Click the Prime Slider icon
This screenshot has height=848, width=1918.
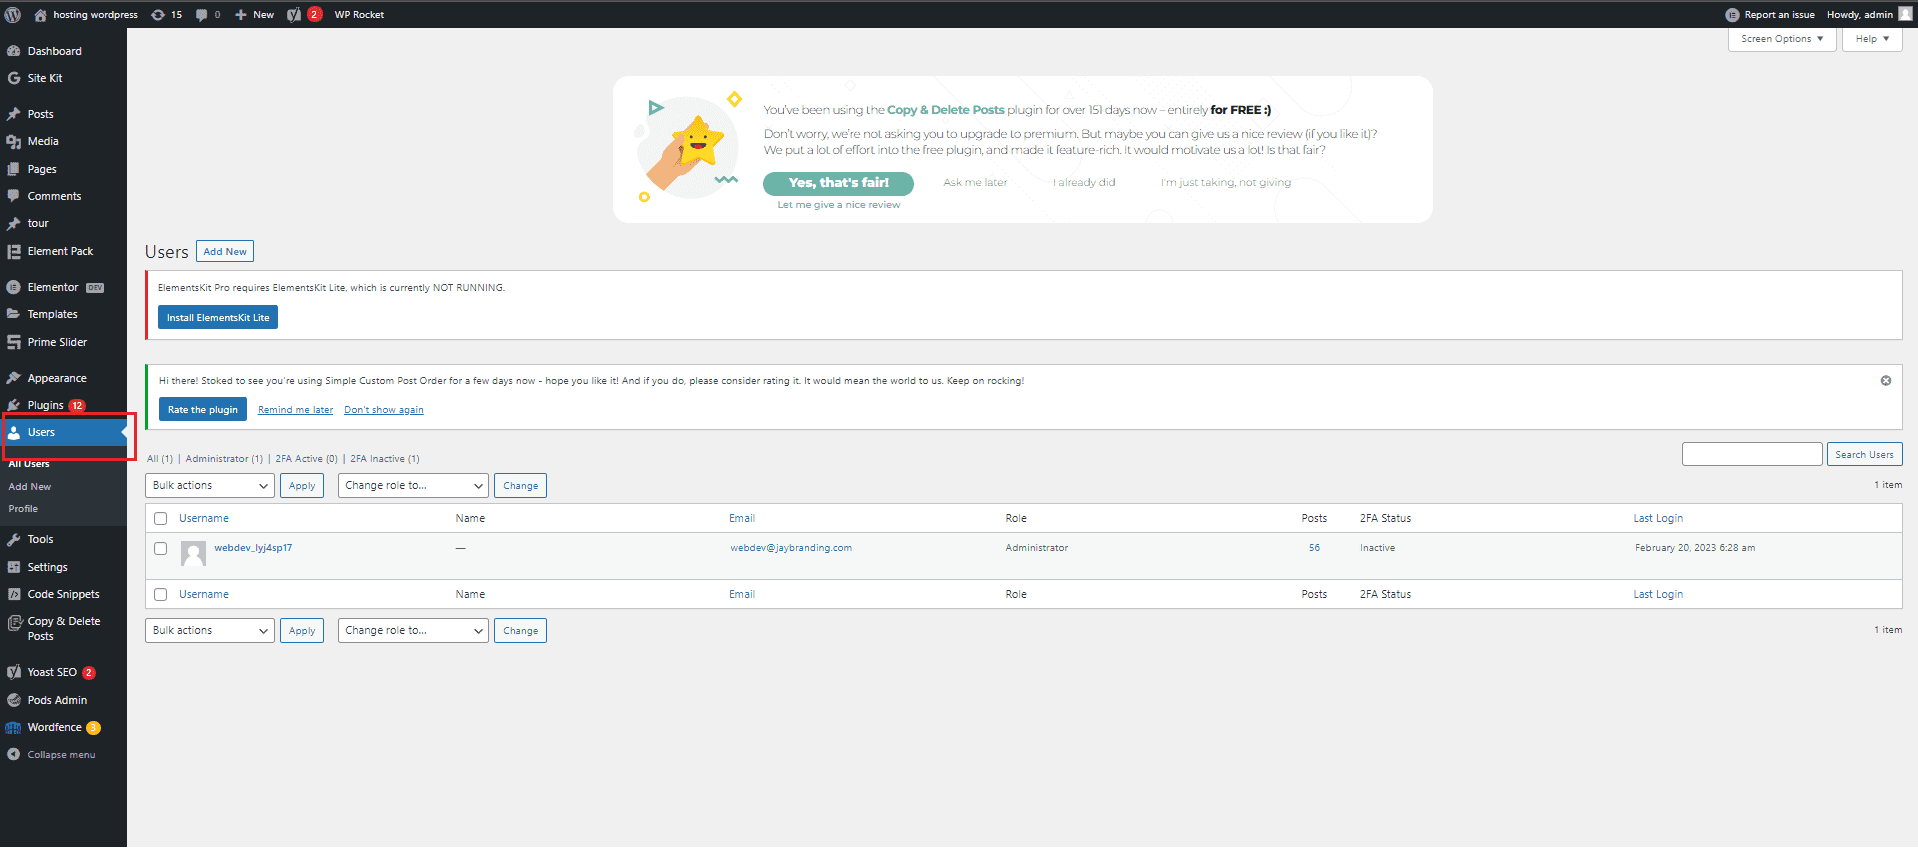click(x=14, y=342)
